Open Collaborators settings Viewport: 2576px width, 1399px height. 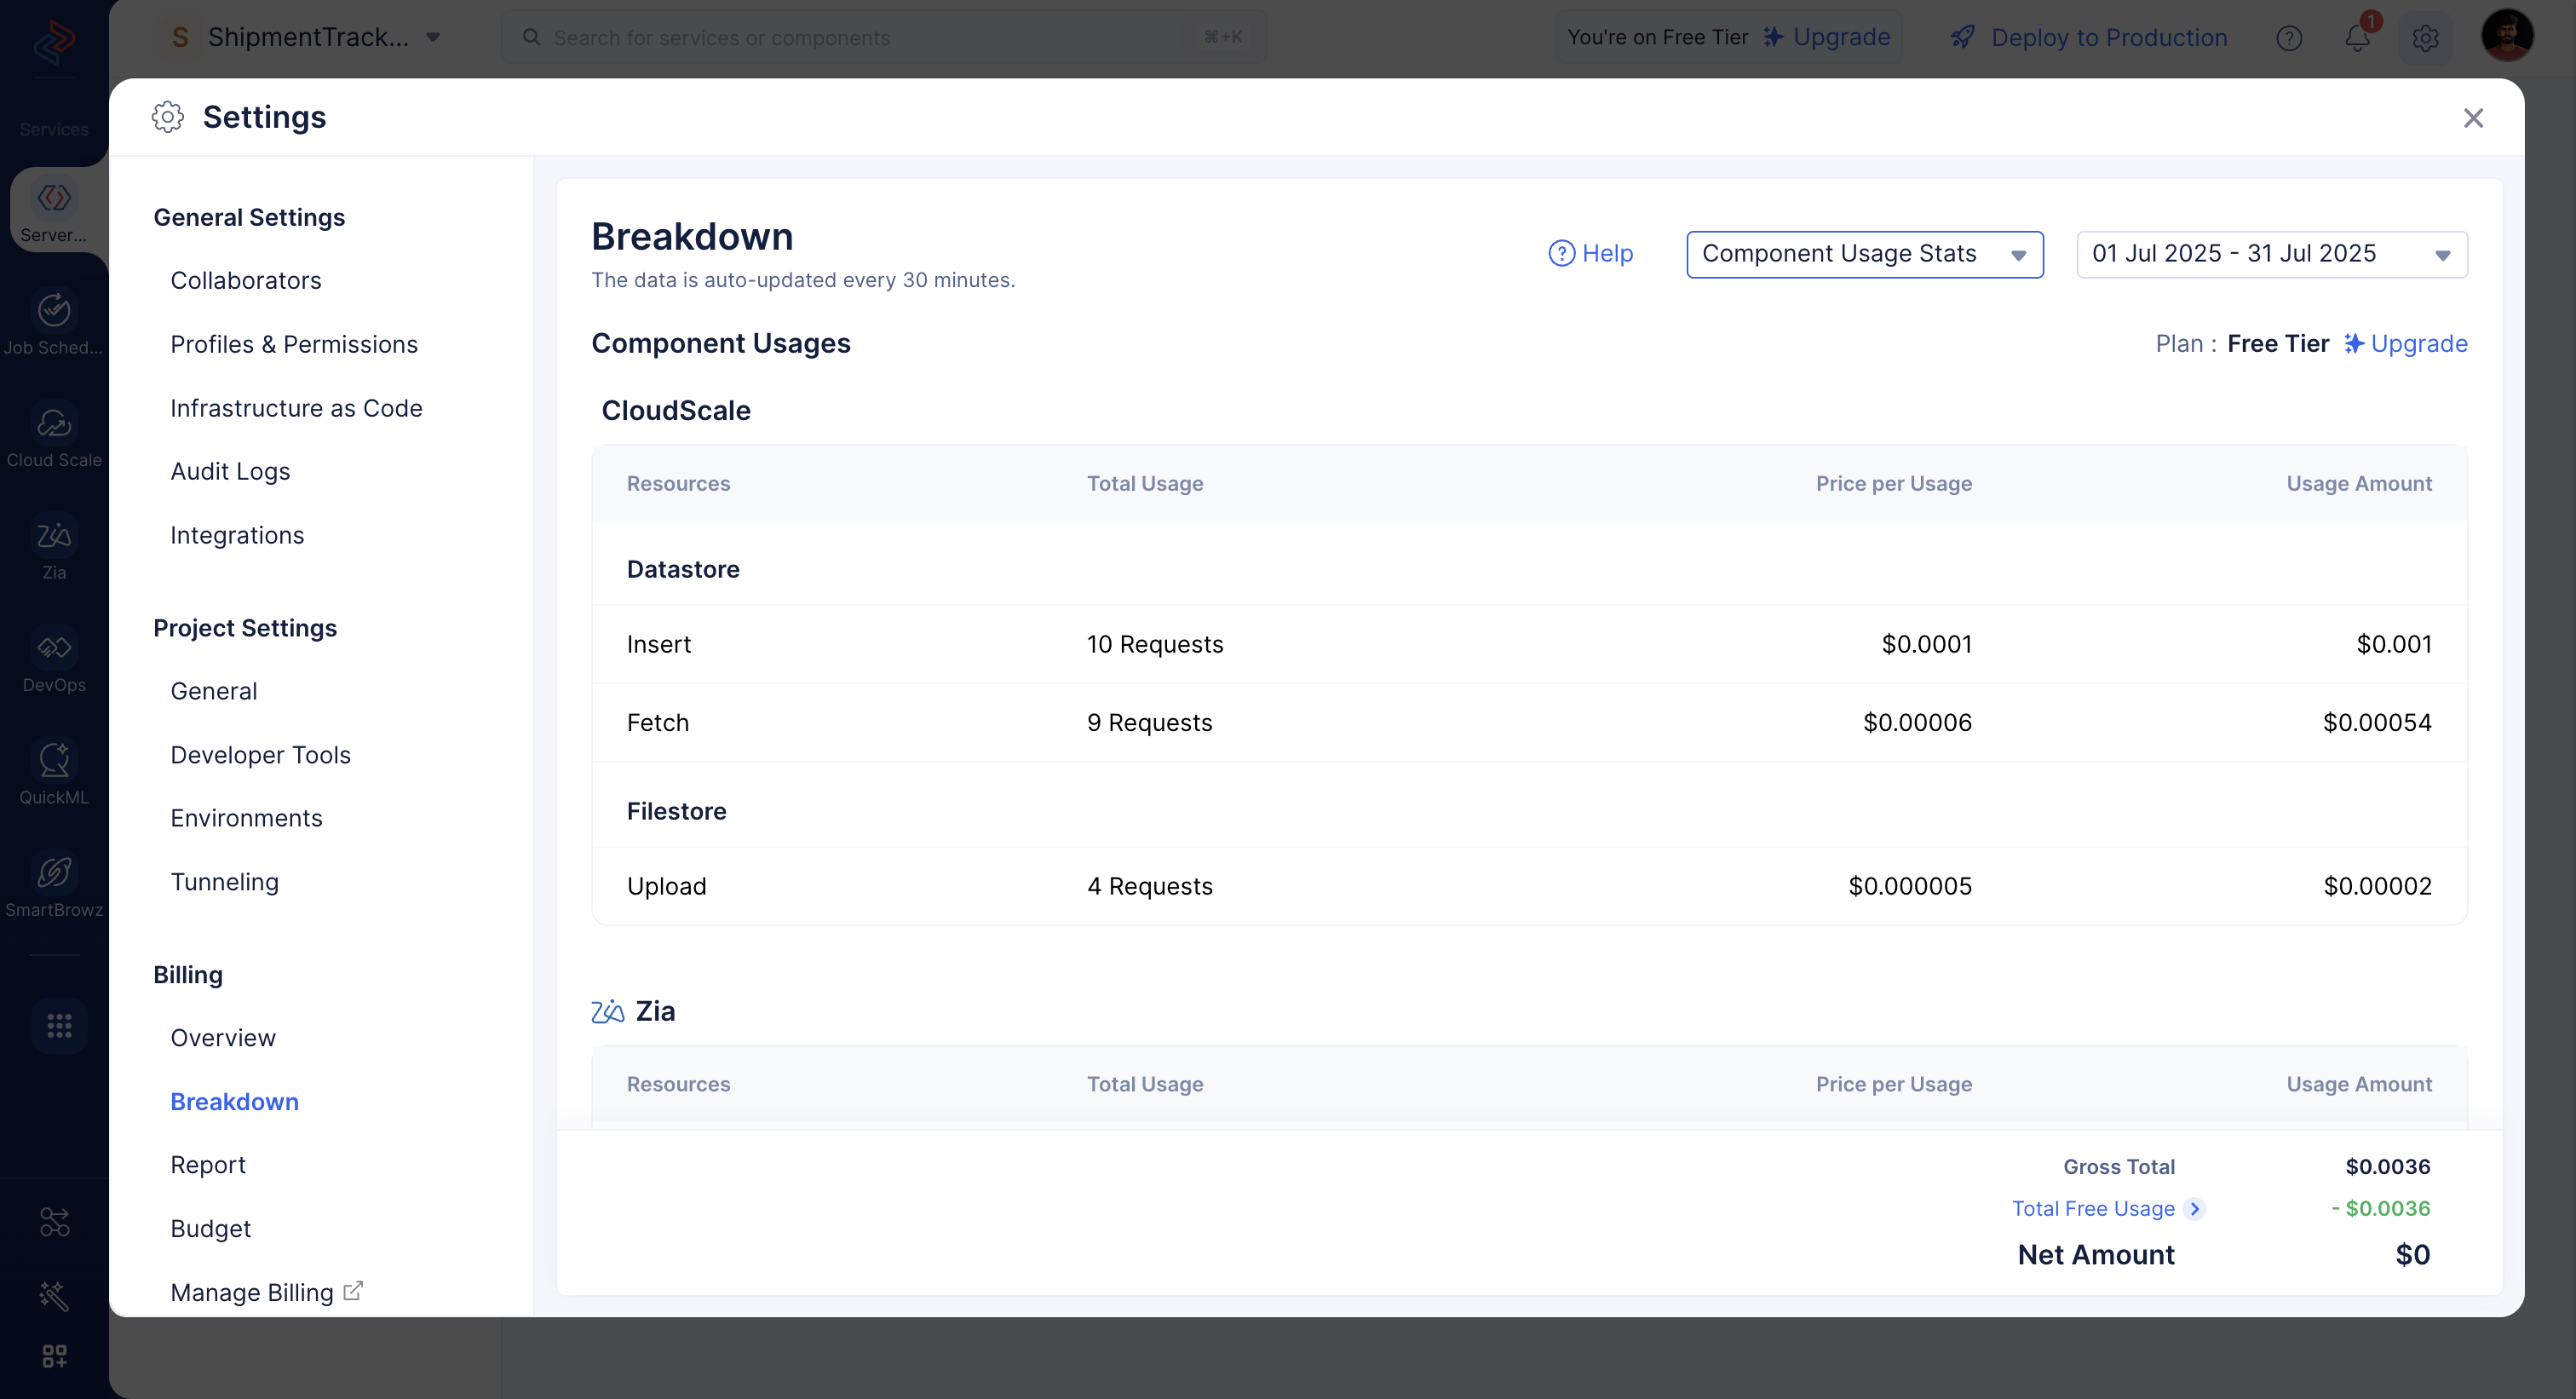coord(246,280)
